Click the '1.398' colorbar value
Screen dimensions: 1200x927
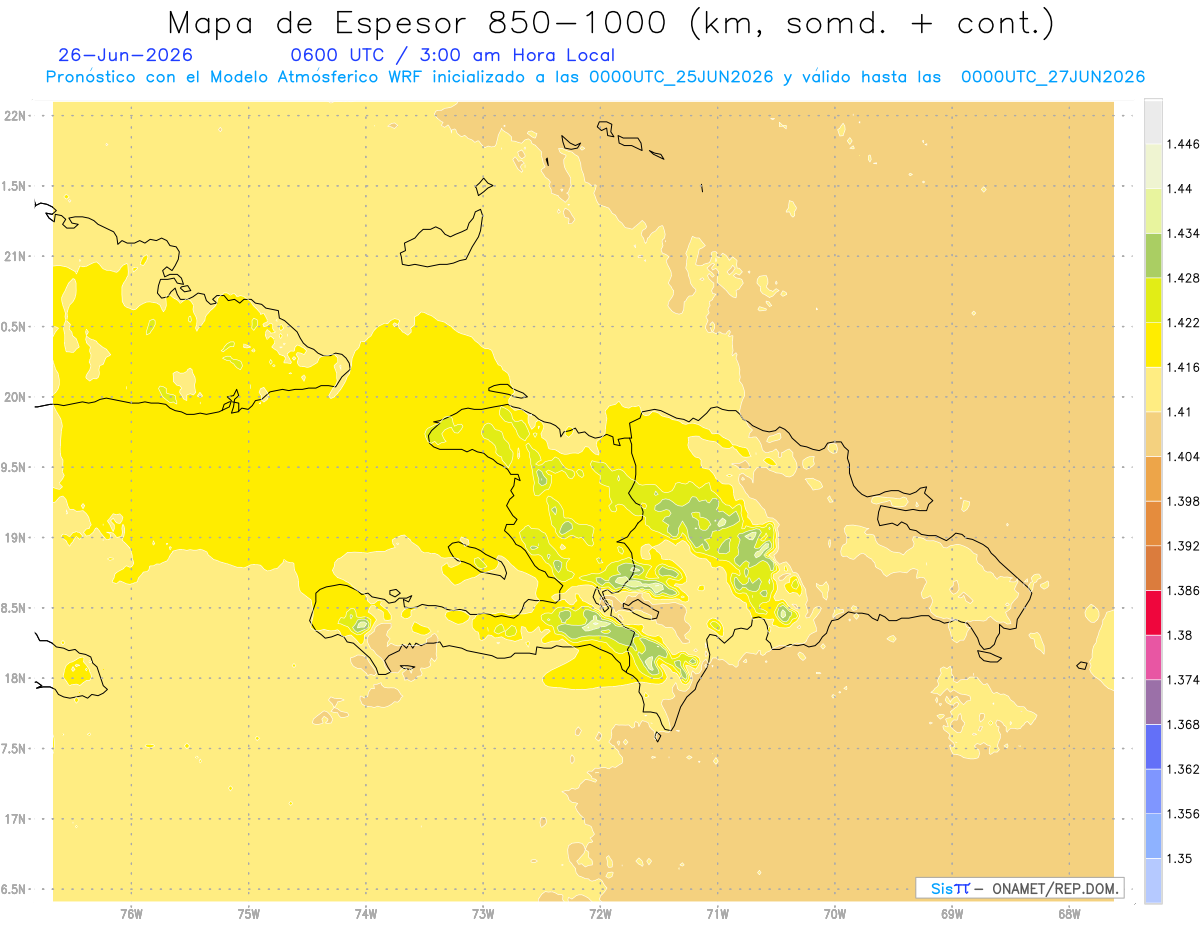1184,501
